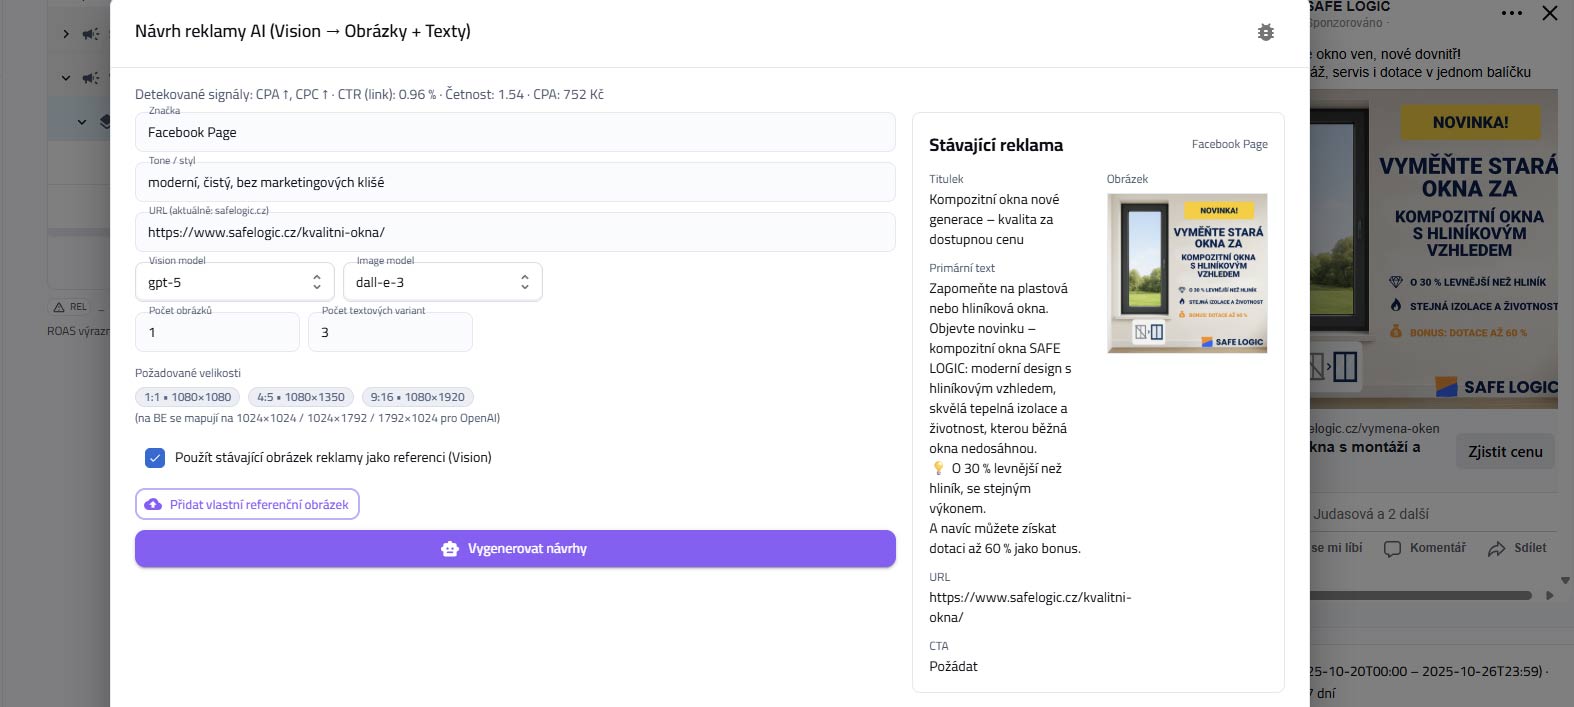Click the robot icon on Vygenerovat návrhy
Viewport: 1574px width, 707px height.
pyautogui.click(x=450, y=549)
